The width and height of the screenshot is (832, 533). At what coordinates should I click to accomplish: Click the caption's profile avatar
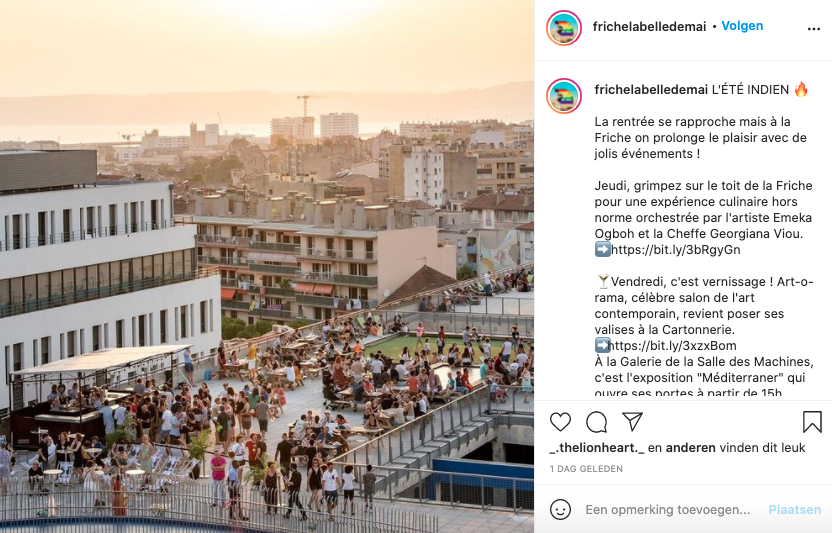[x=564, y=96]
